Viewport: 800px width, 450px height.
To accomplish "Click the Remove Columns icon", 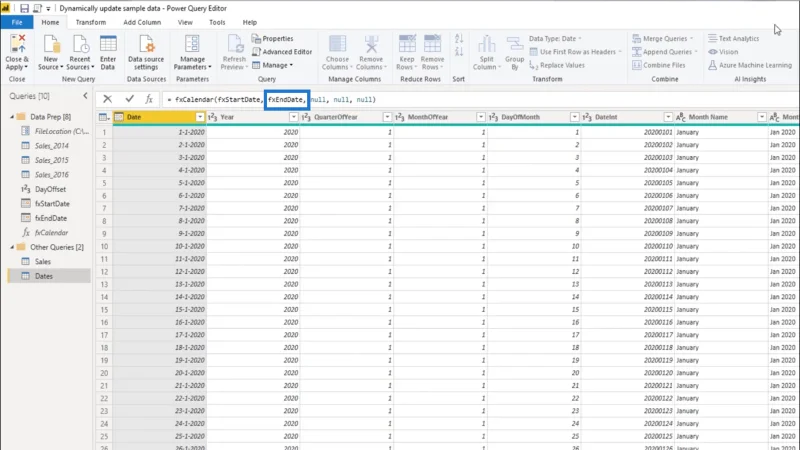I will click(371, 44).
